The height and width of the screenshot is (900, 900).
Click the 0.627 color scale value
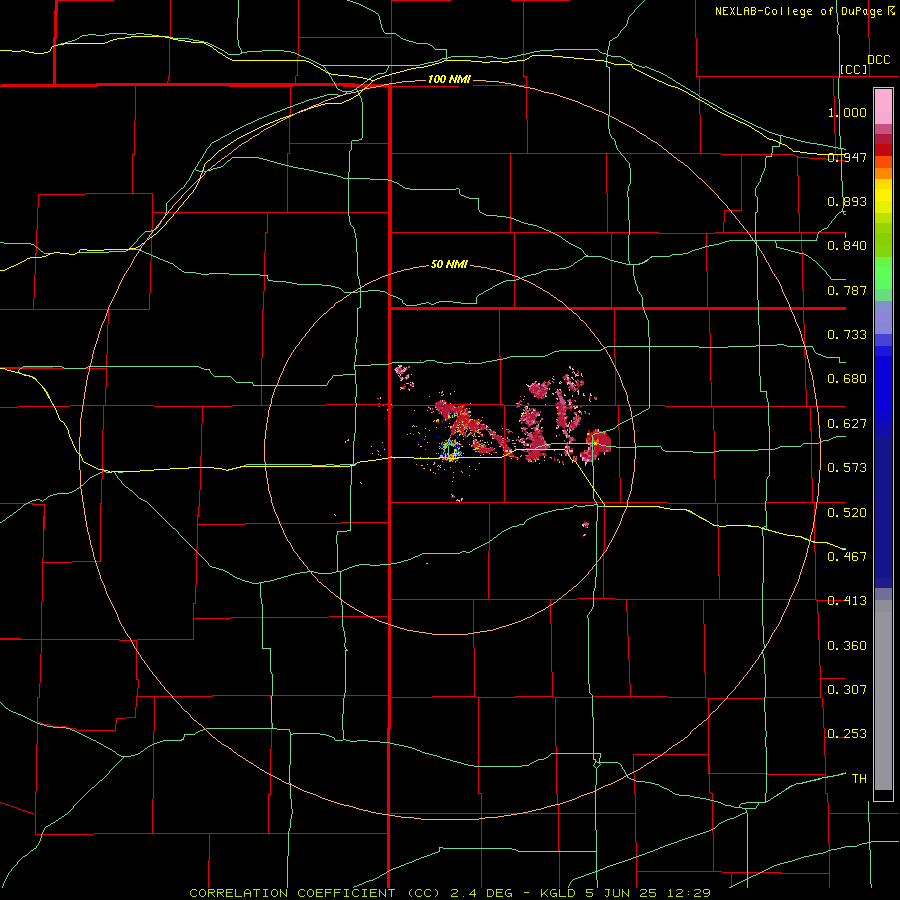(847, 424)
